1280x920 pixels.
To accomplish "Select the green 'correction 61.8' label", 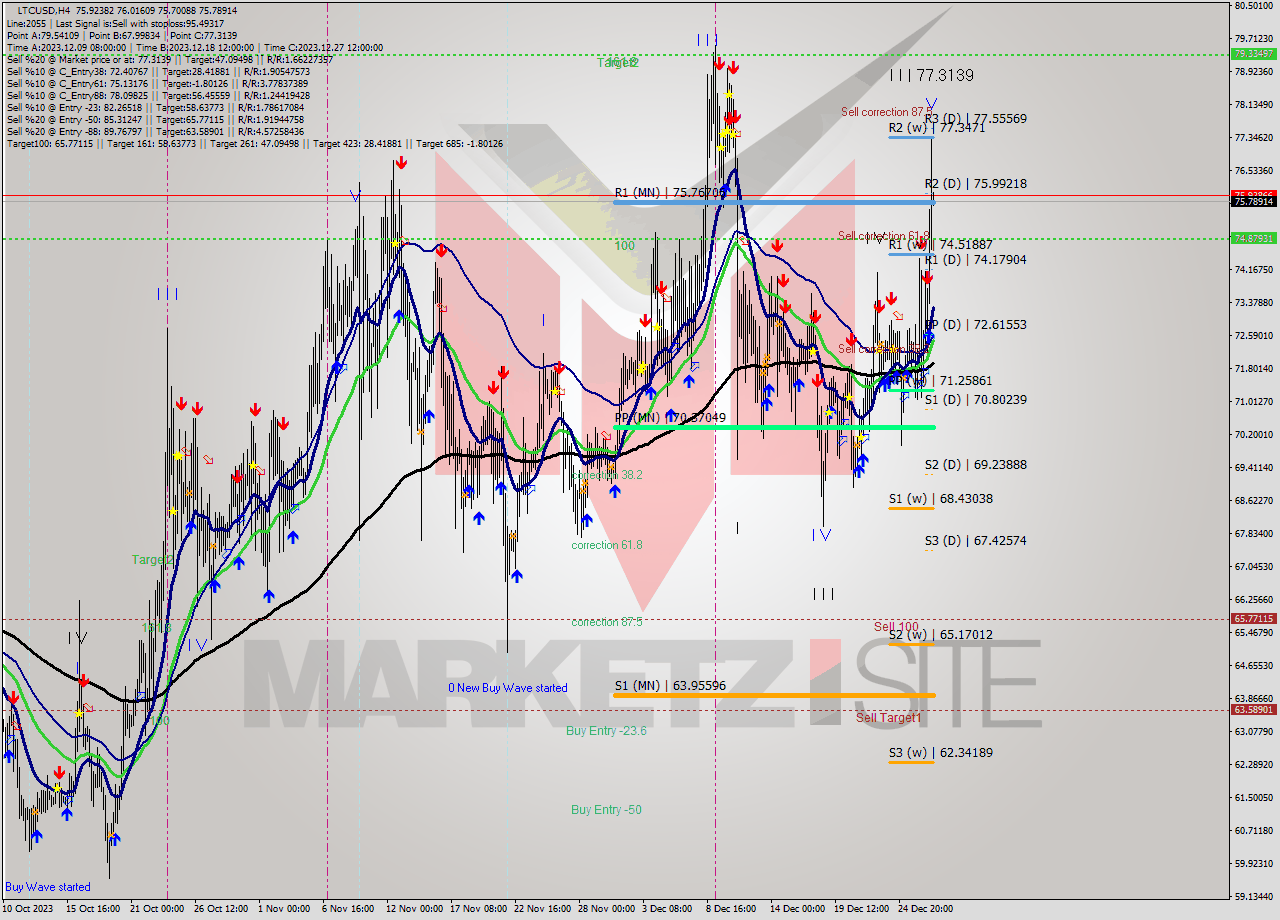I will click(x=606, y=545).
